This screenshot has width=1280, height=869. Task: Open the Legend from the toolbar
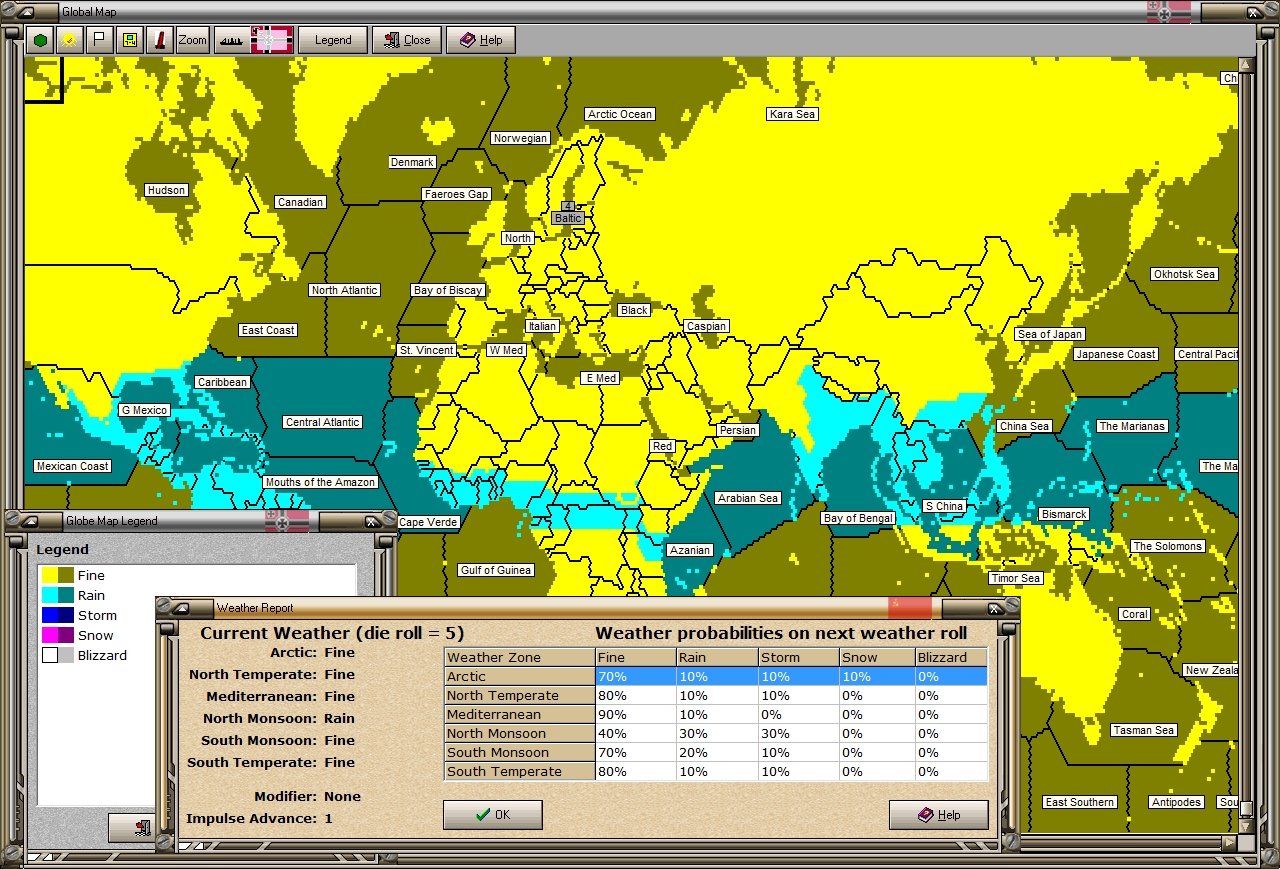[x=333, y=40]
